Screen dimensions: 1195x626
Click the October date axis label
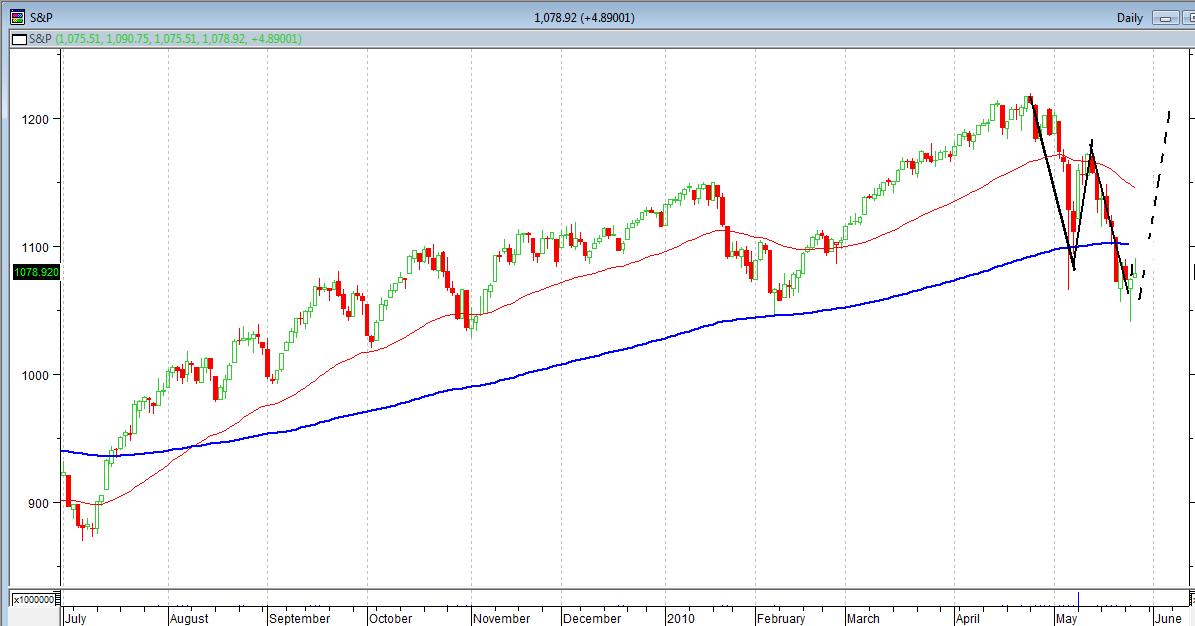(390, 618)
